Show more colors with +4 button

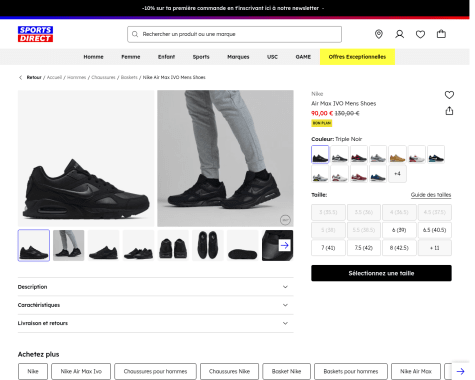(397, 174)
